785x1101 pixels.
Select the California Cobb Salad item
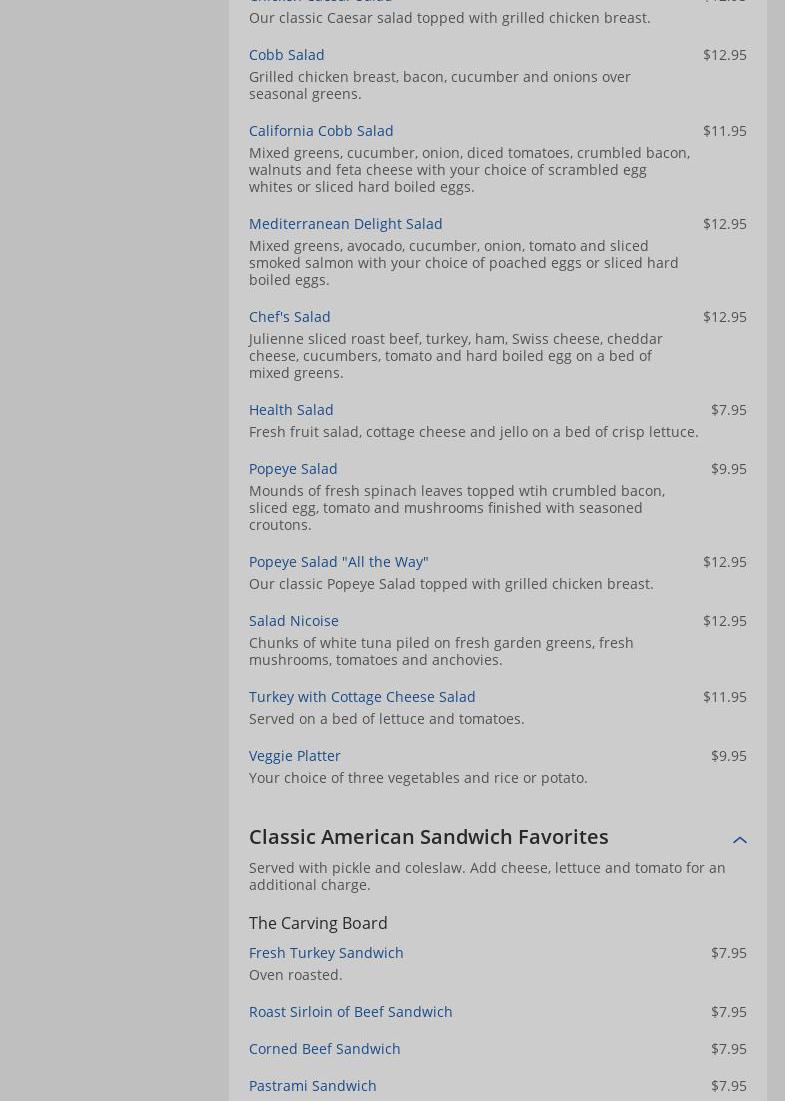coord(321,131)
